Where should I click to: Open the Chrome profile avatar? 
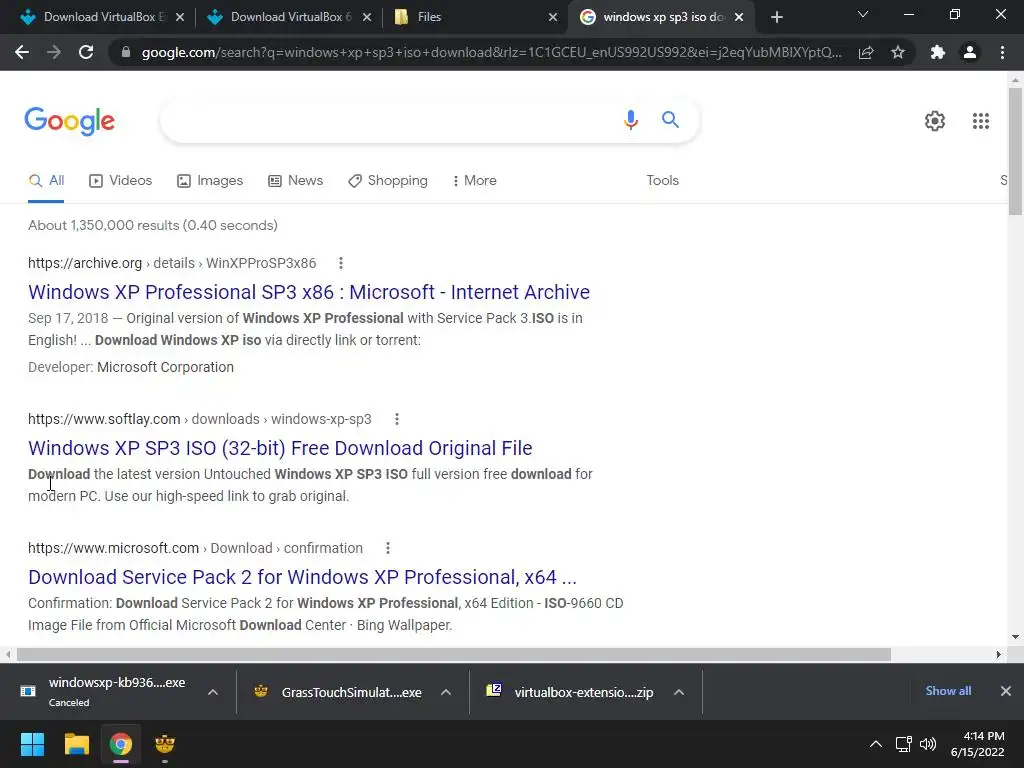point(970,52)
